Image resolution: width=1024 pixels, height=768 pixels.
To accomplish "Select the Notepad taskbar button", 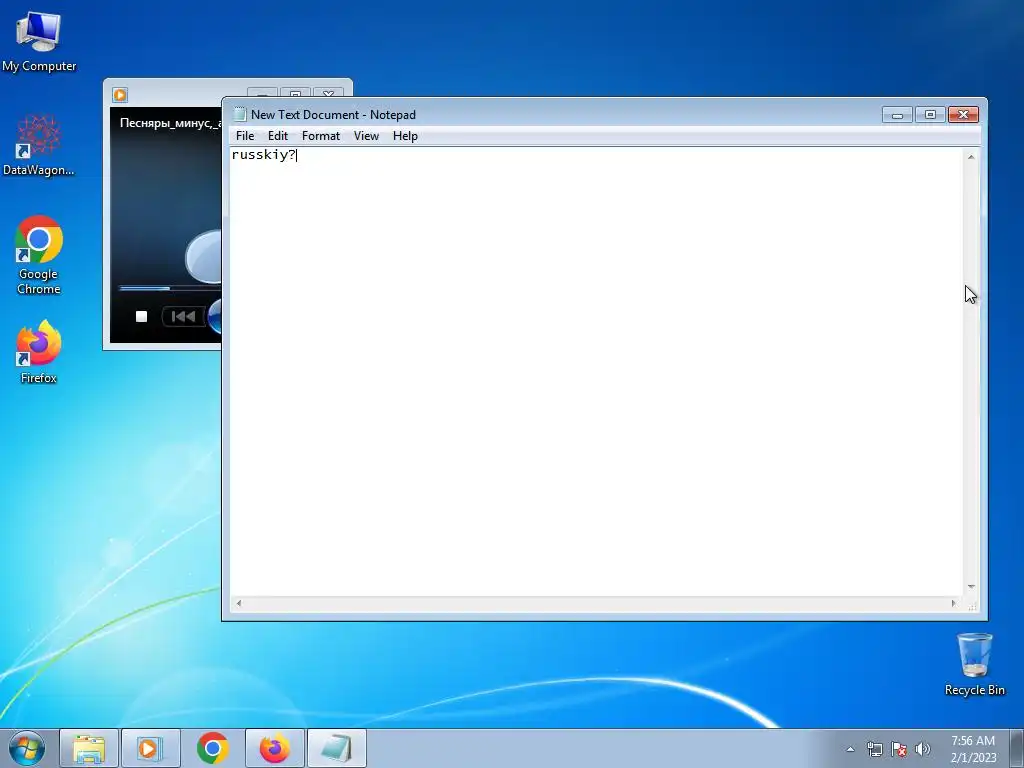I will (336, 748).
